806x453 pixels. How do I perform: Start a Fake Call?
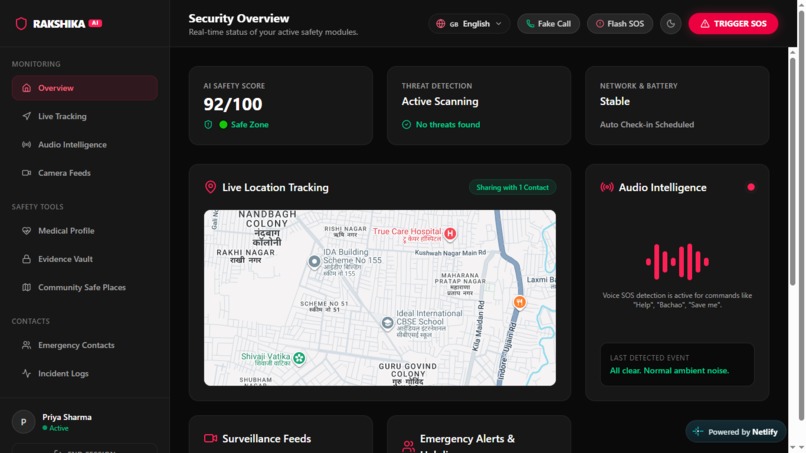pos(548,24)
